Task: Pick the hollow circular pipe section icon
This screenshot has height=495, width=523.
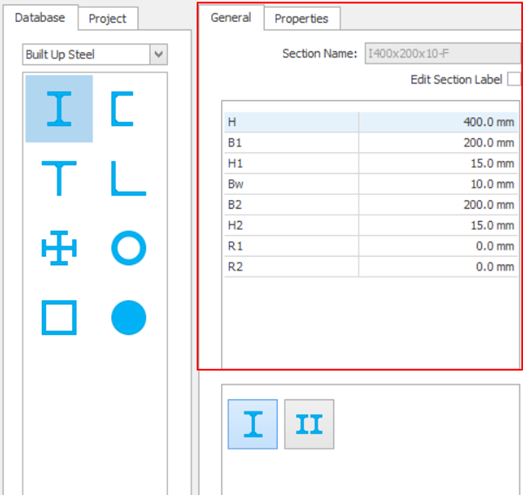Action: pos(128,248)
